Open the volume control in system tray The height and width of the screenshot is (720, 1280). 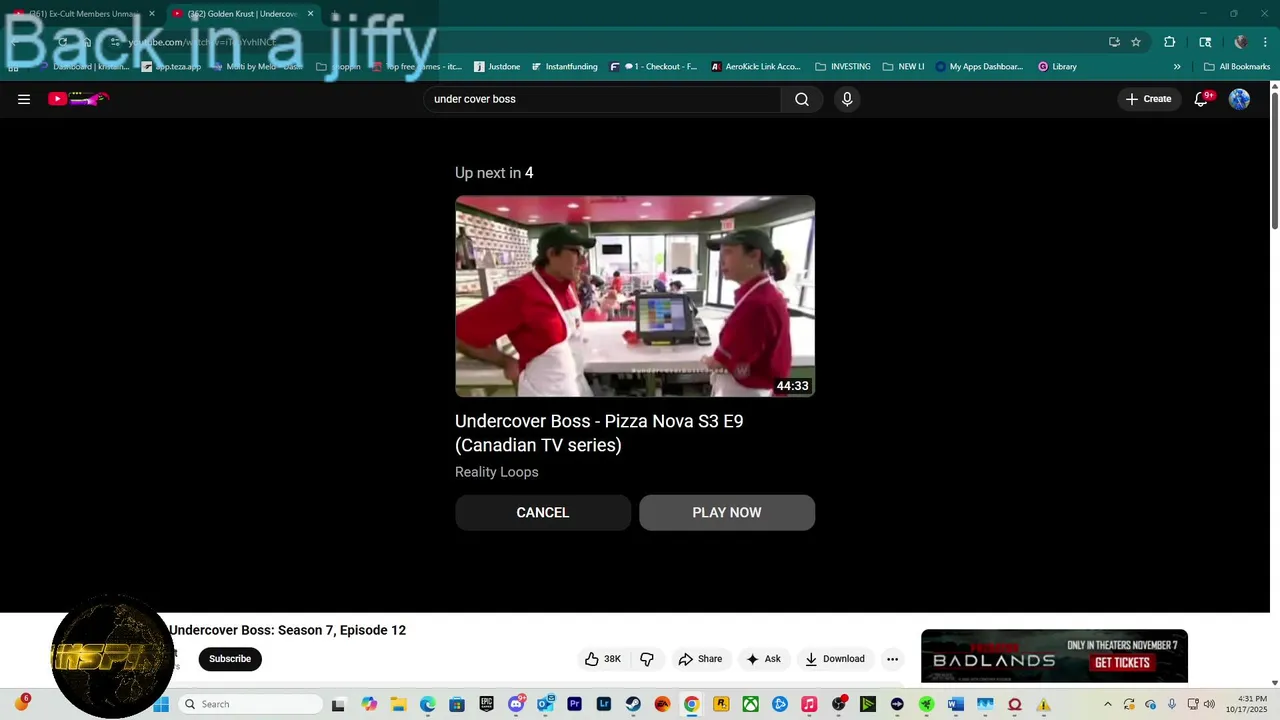(1209, 704)
